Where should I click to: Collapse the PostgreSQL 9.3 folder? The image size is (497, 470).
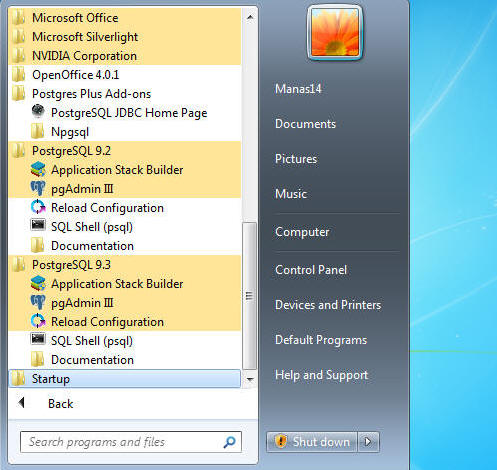(124, 265)
